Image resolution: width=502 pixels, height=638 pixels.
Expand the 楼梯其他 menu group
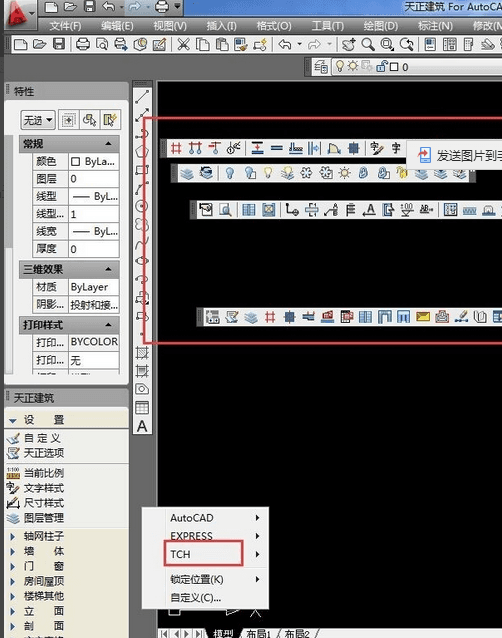pos(13,596)
